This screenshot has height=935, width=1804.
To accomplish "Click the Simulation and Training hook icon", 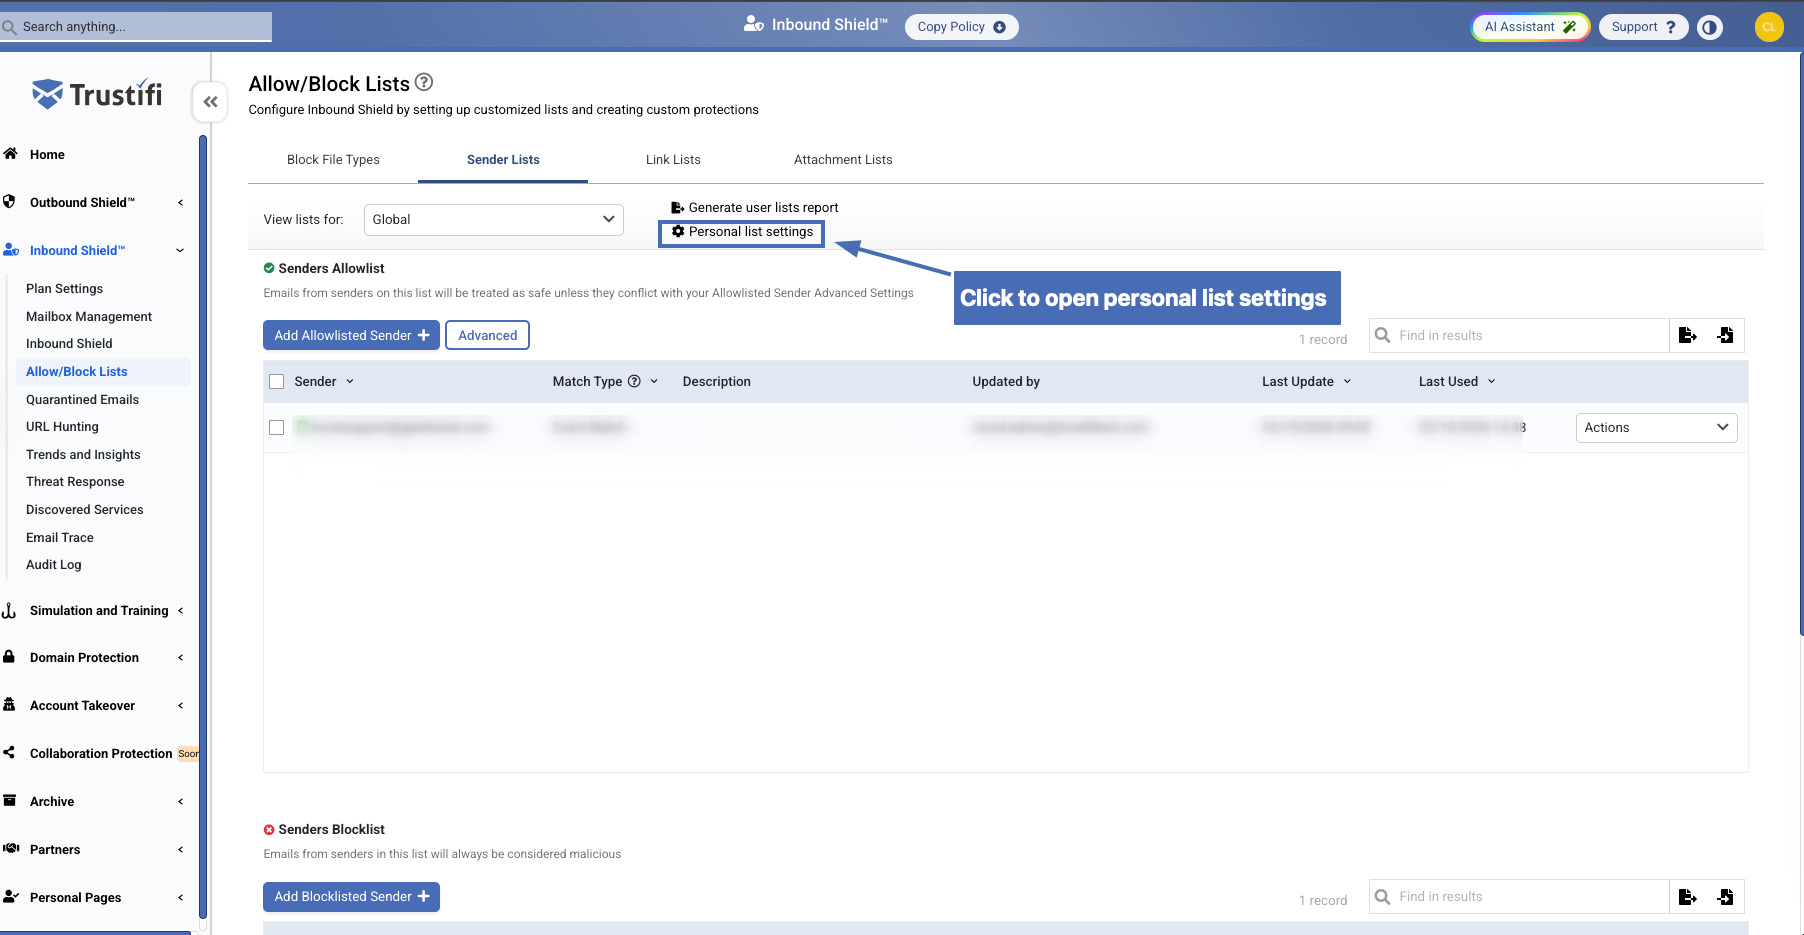I will (x=9, y=610).
